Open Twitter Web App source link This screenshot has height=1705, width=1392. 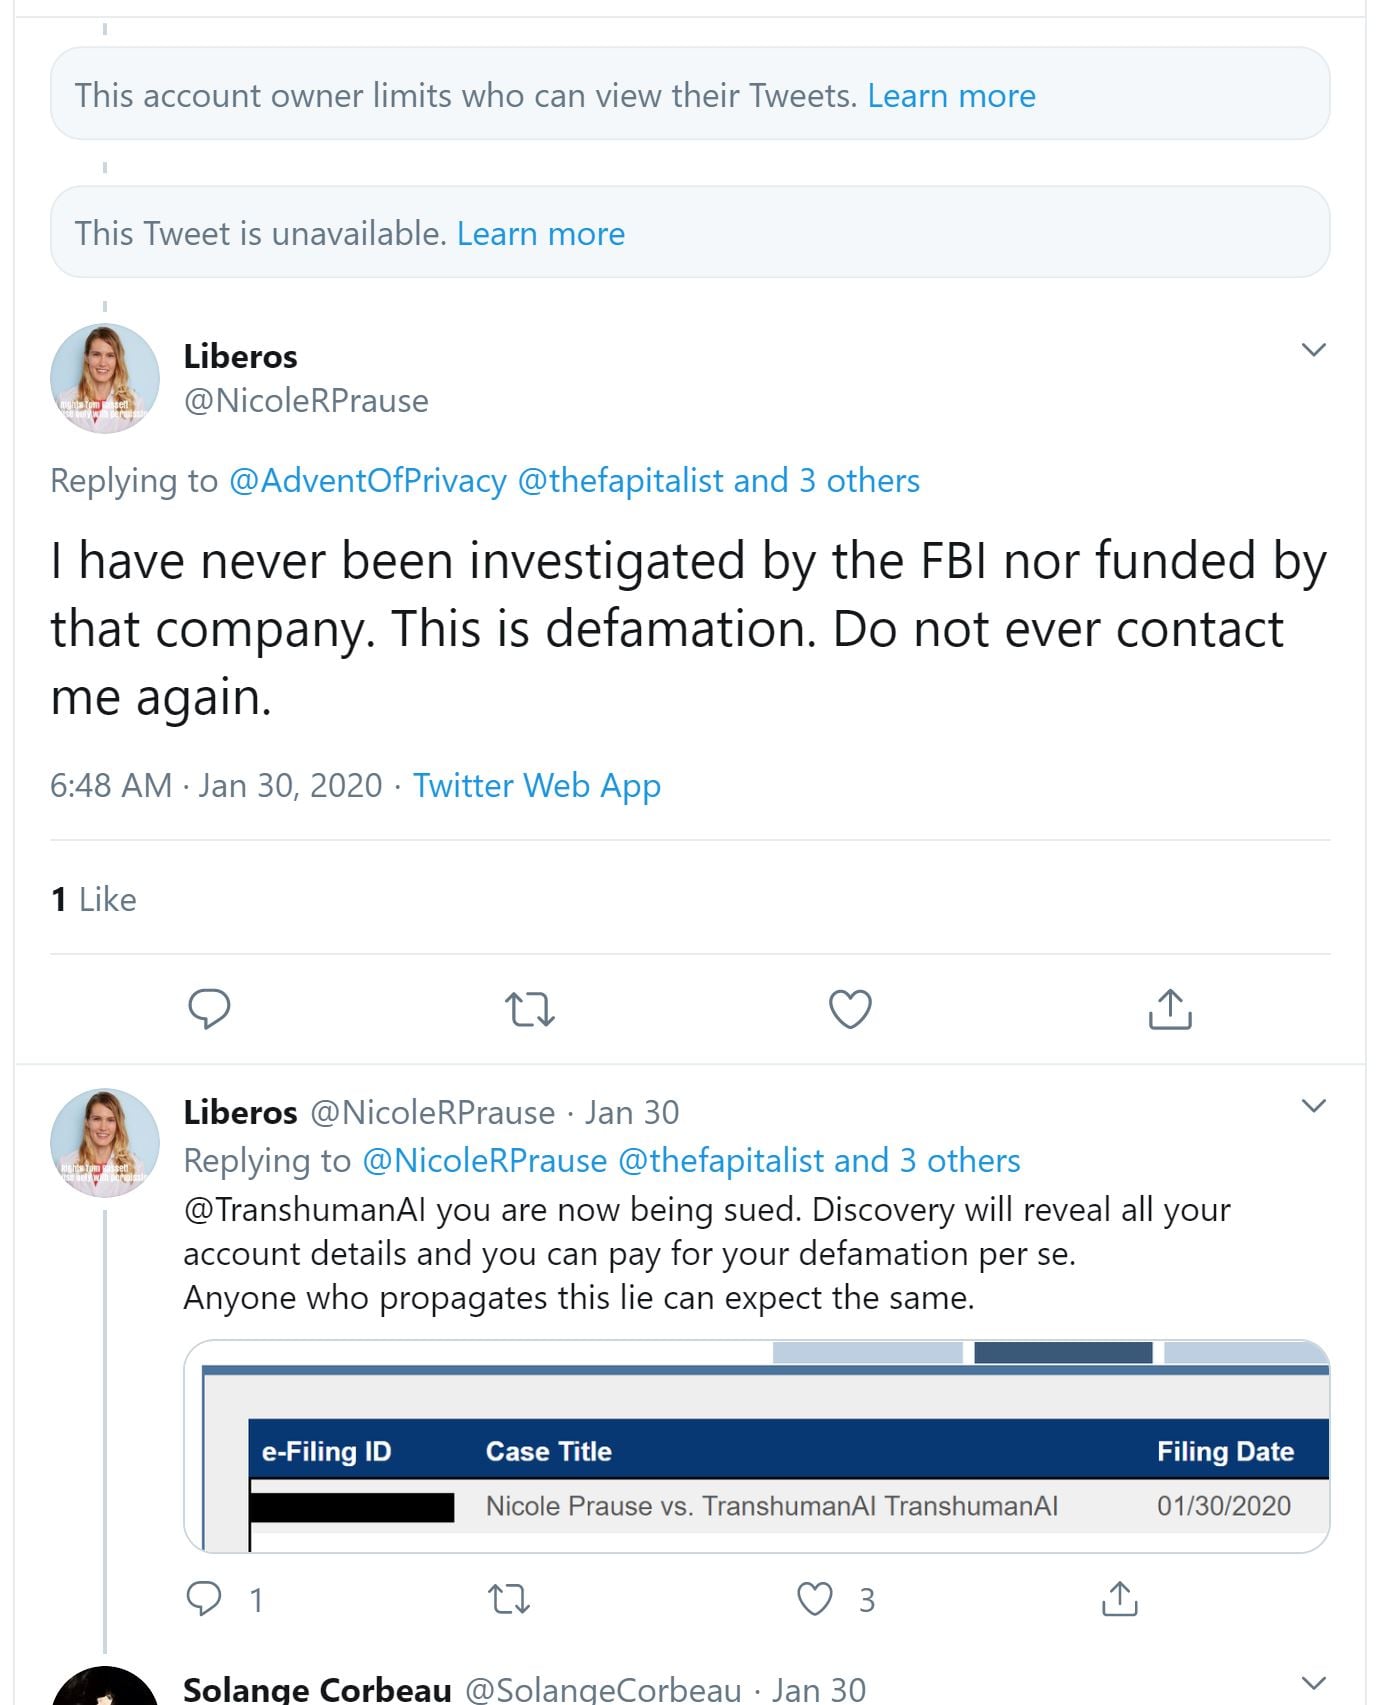(536, 785)
